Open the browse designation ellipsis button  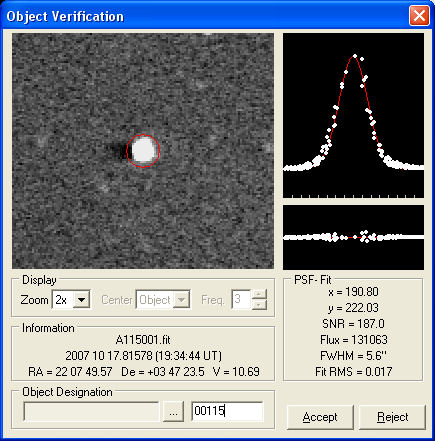(173, 412)
